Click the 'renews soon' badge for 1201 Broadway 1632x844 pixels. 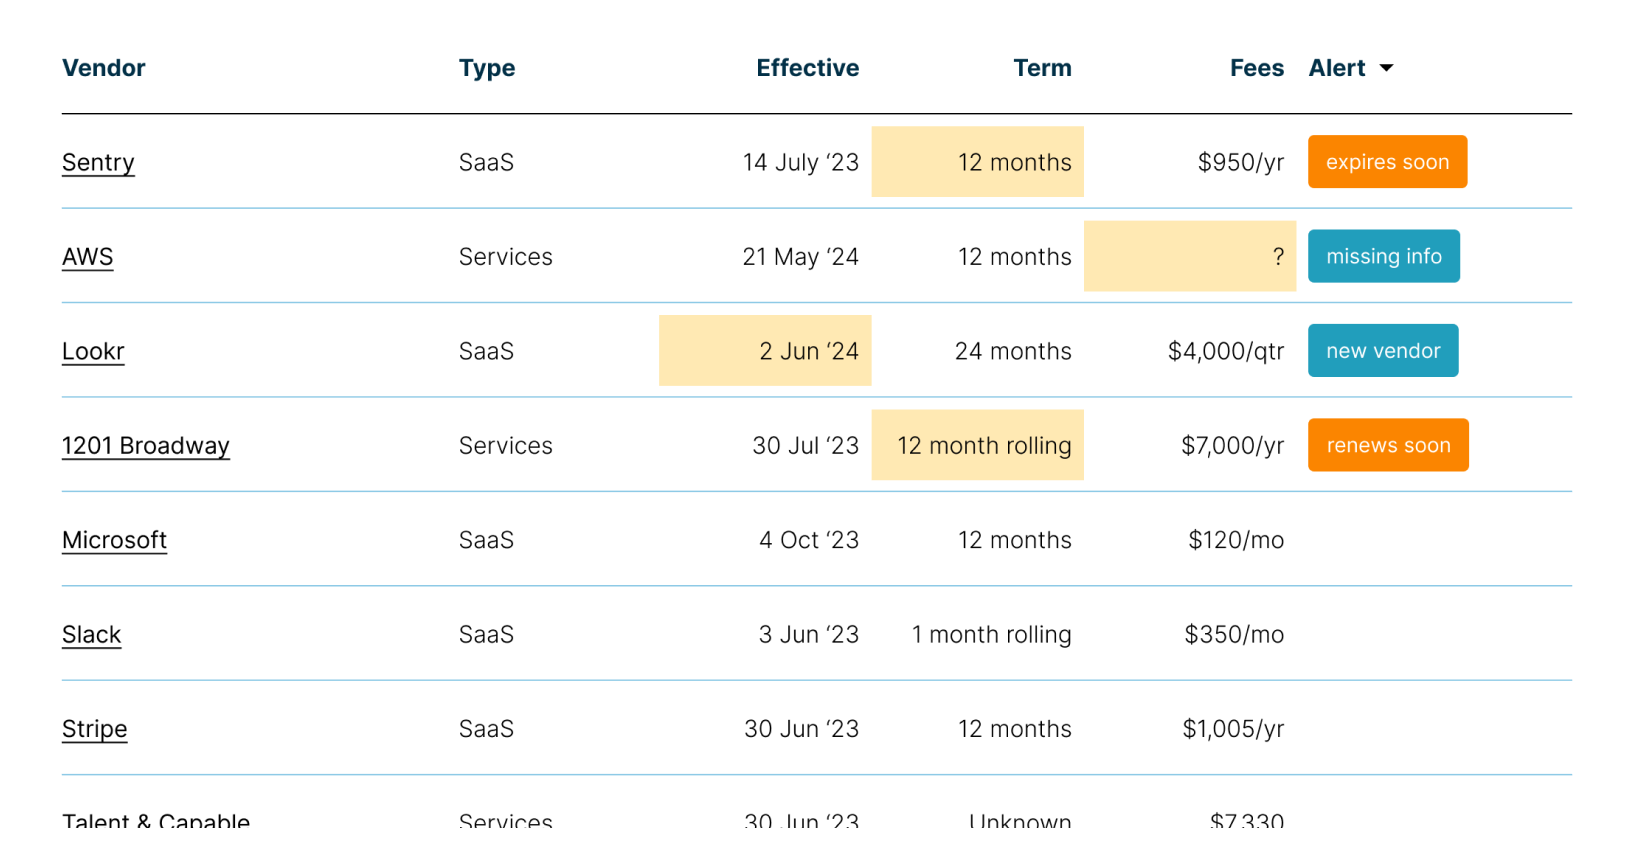point(1388,445)
